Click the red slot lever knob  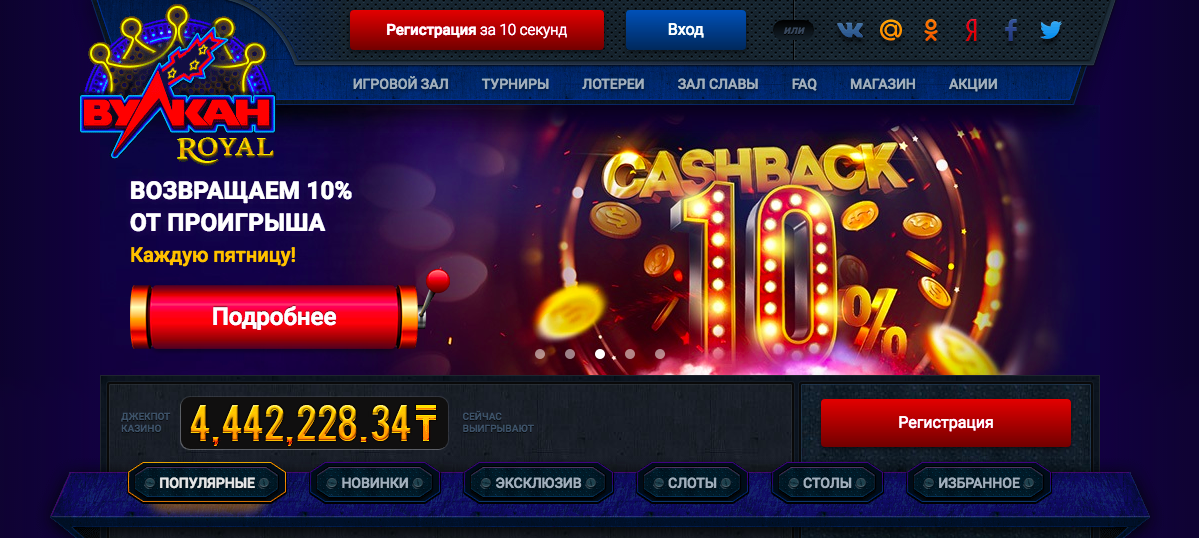coord(437,280)
